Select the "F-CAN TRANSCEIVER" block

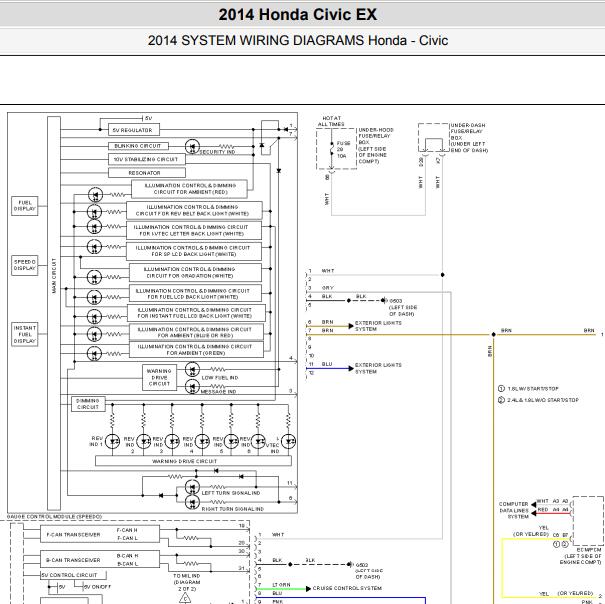click(100, 534)
